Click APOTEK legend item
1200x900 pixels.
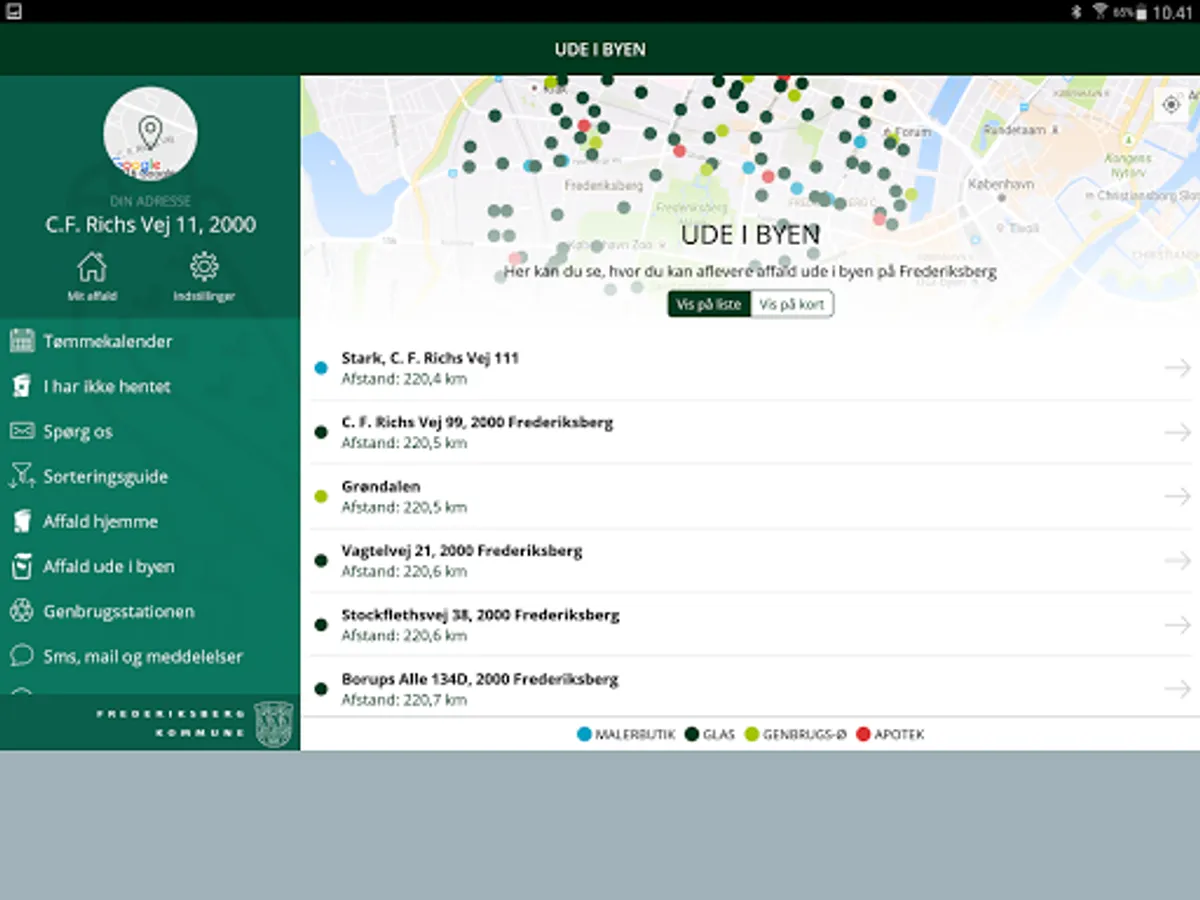point(891,734)
